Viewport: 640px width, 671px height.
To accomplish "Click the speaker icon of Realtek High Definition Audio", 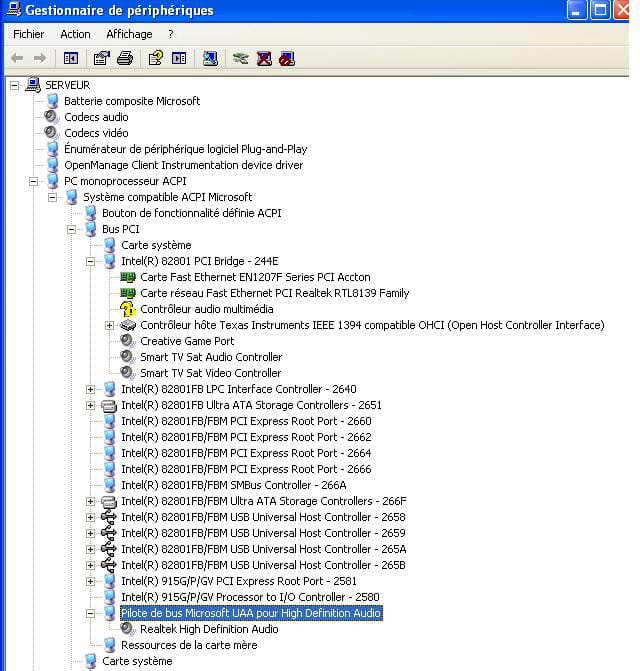I will pos(127,629).
